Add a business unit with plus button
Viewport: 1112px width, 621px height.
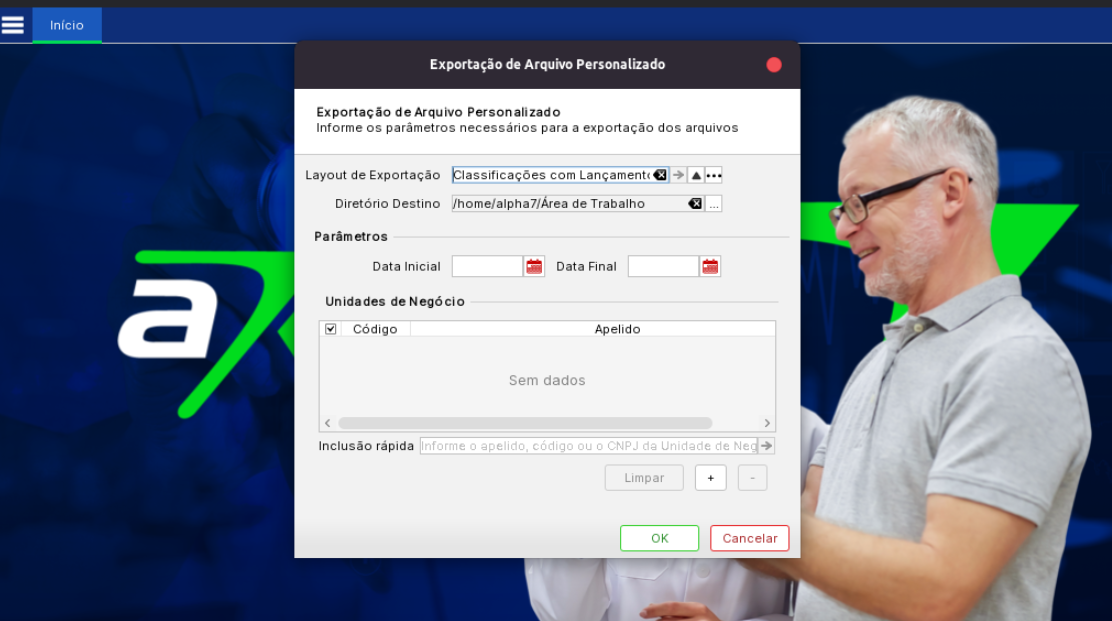click(710, 478)
